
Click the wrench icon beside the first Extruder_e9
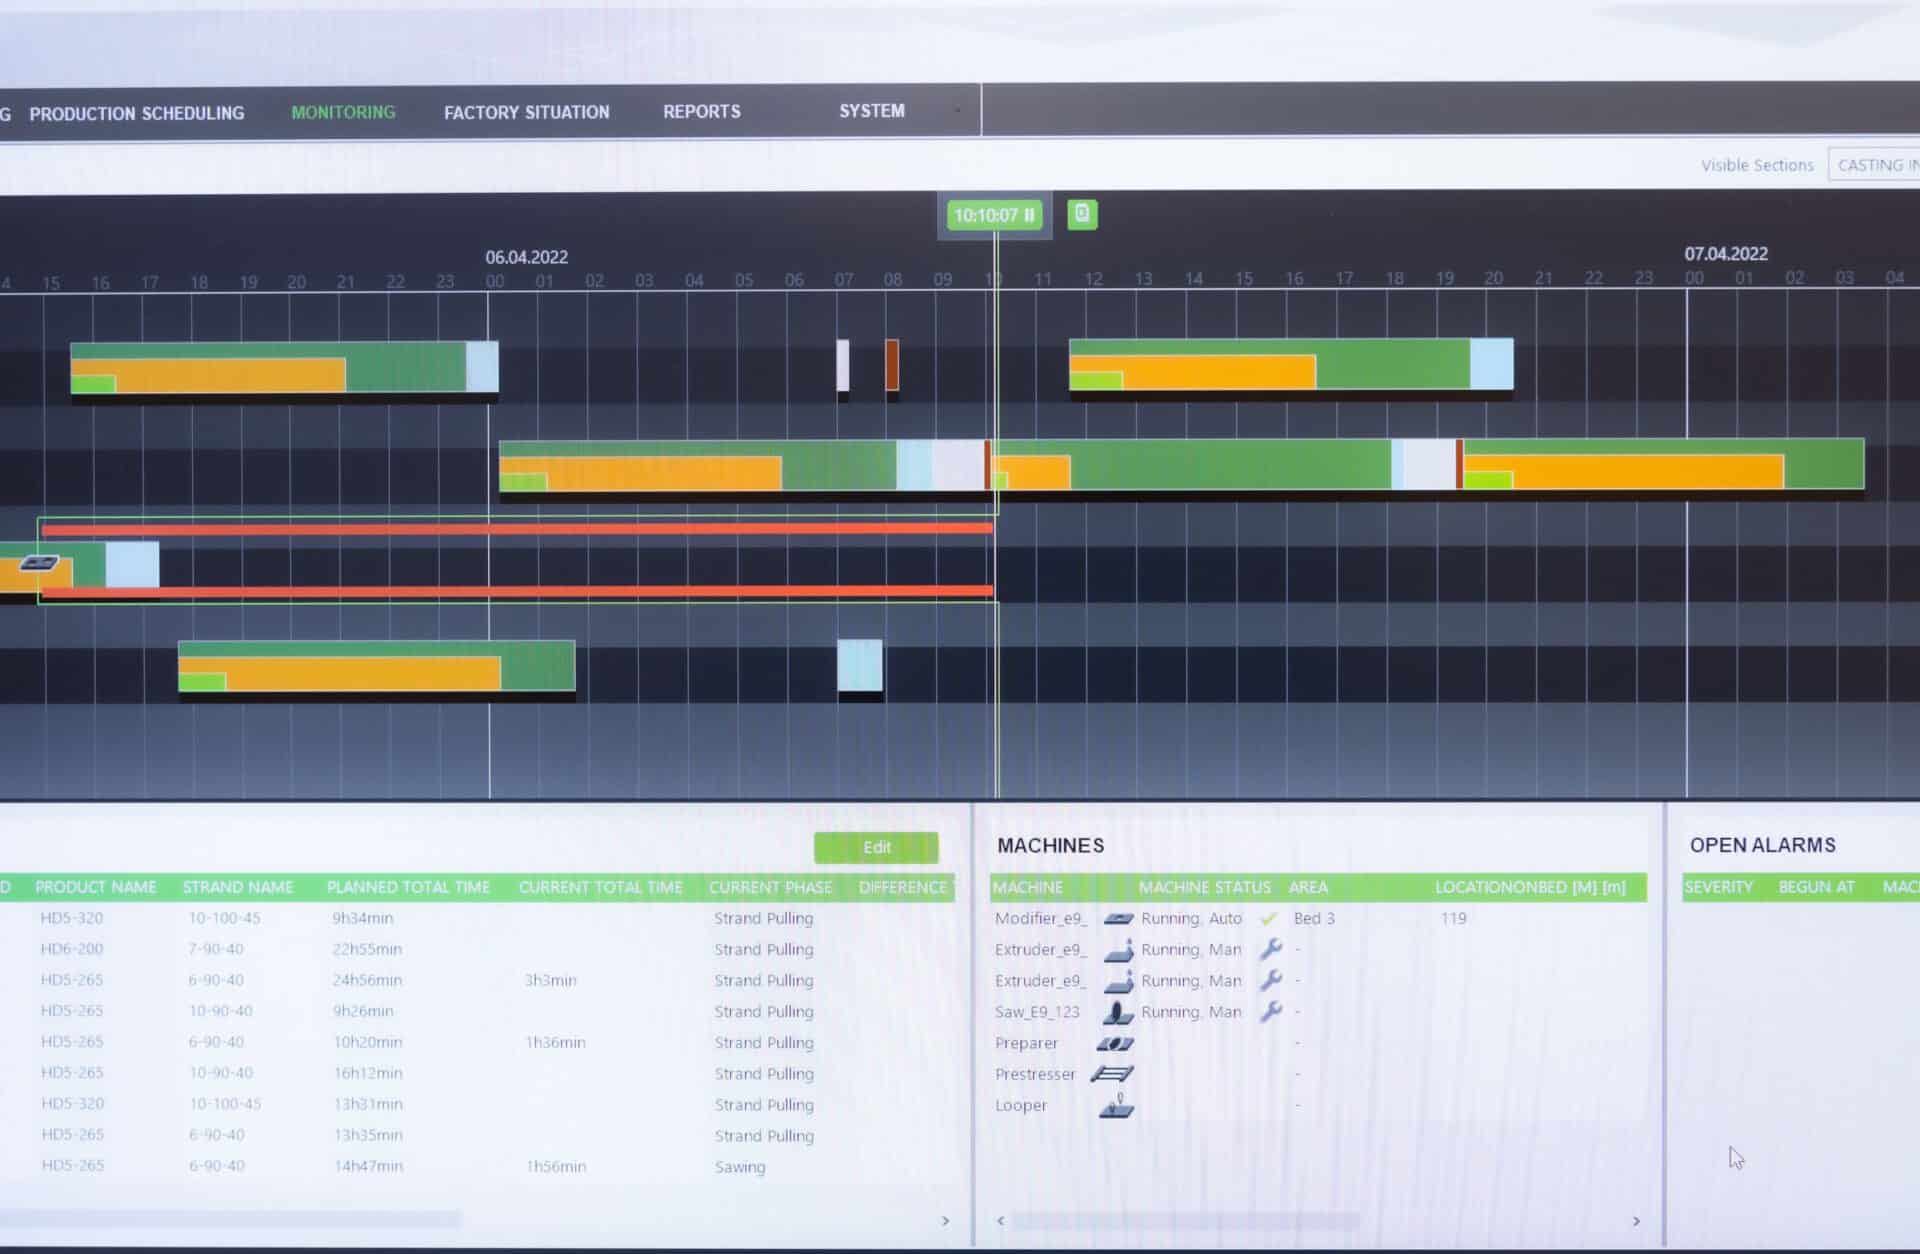coord(1270,949)
